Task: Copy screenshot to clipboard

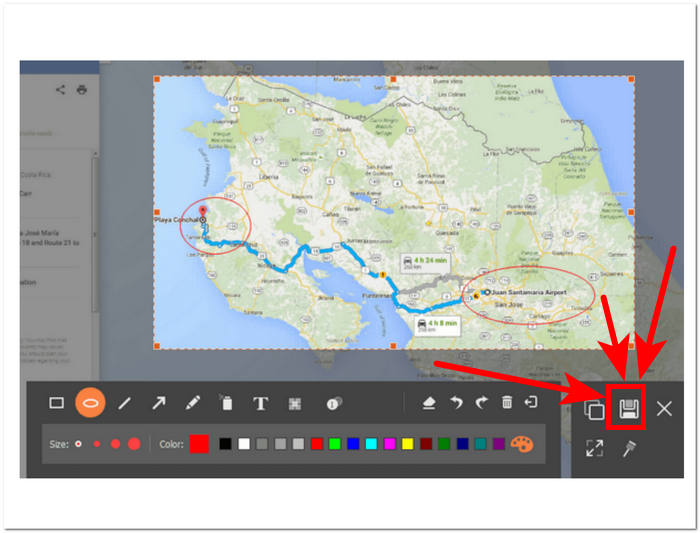Action: pos(594,409)
